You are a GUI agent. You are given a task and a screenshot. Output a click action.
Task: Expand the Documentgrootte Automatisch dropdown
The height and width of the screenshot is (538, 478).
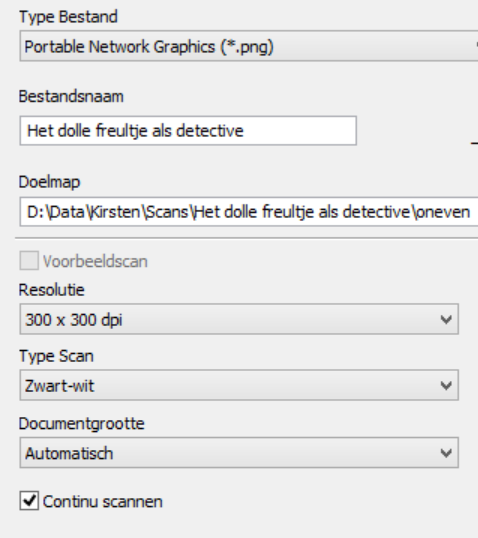click(x=239, y=453)
